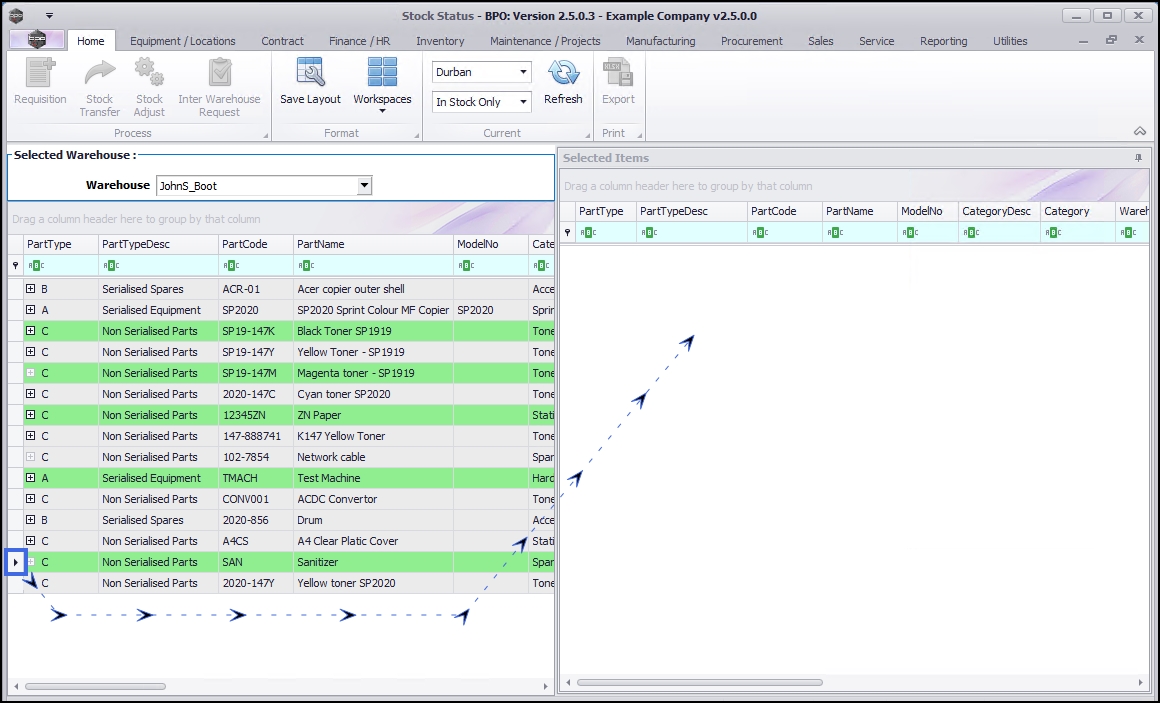The width and height of the screenshot is (1160, 703).
Task: Sort by PartCode column in stock grid
Action: tap(256, 243)
